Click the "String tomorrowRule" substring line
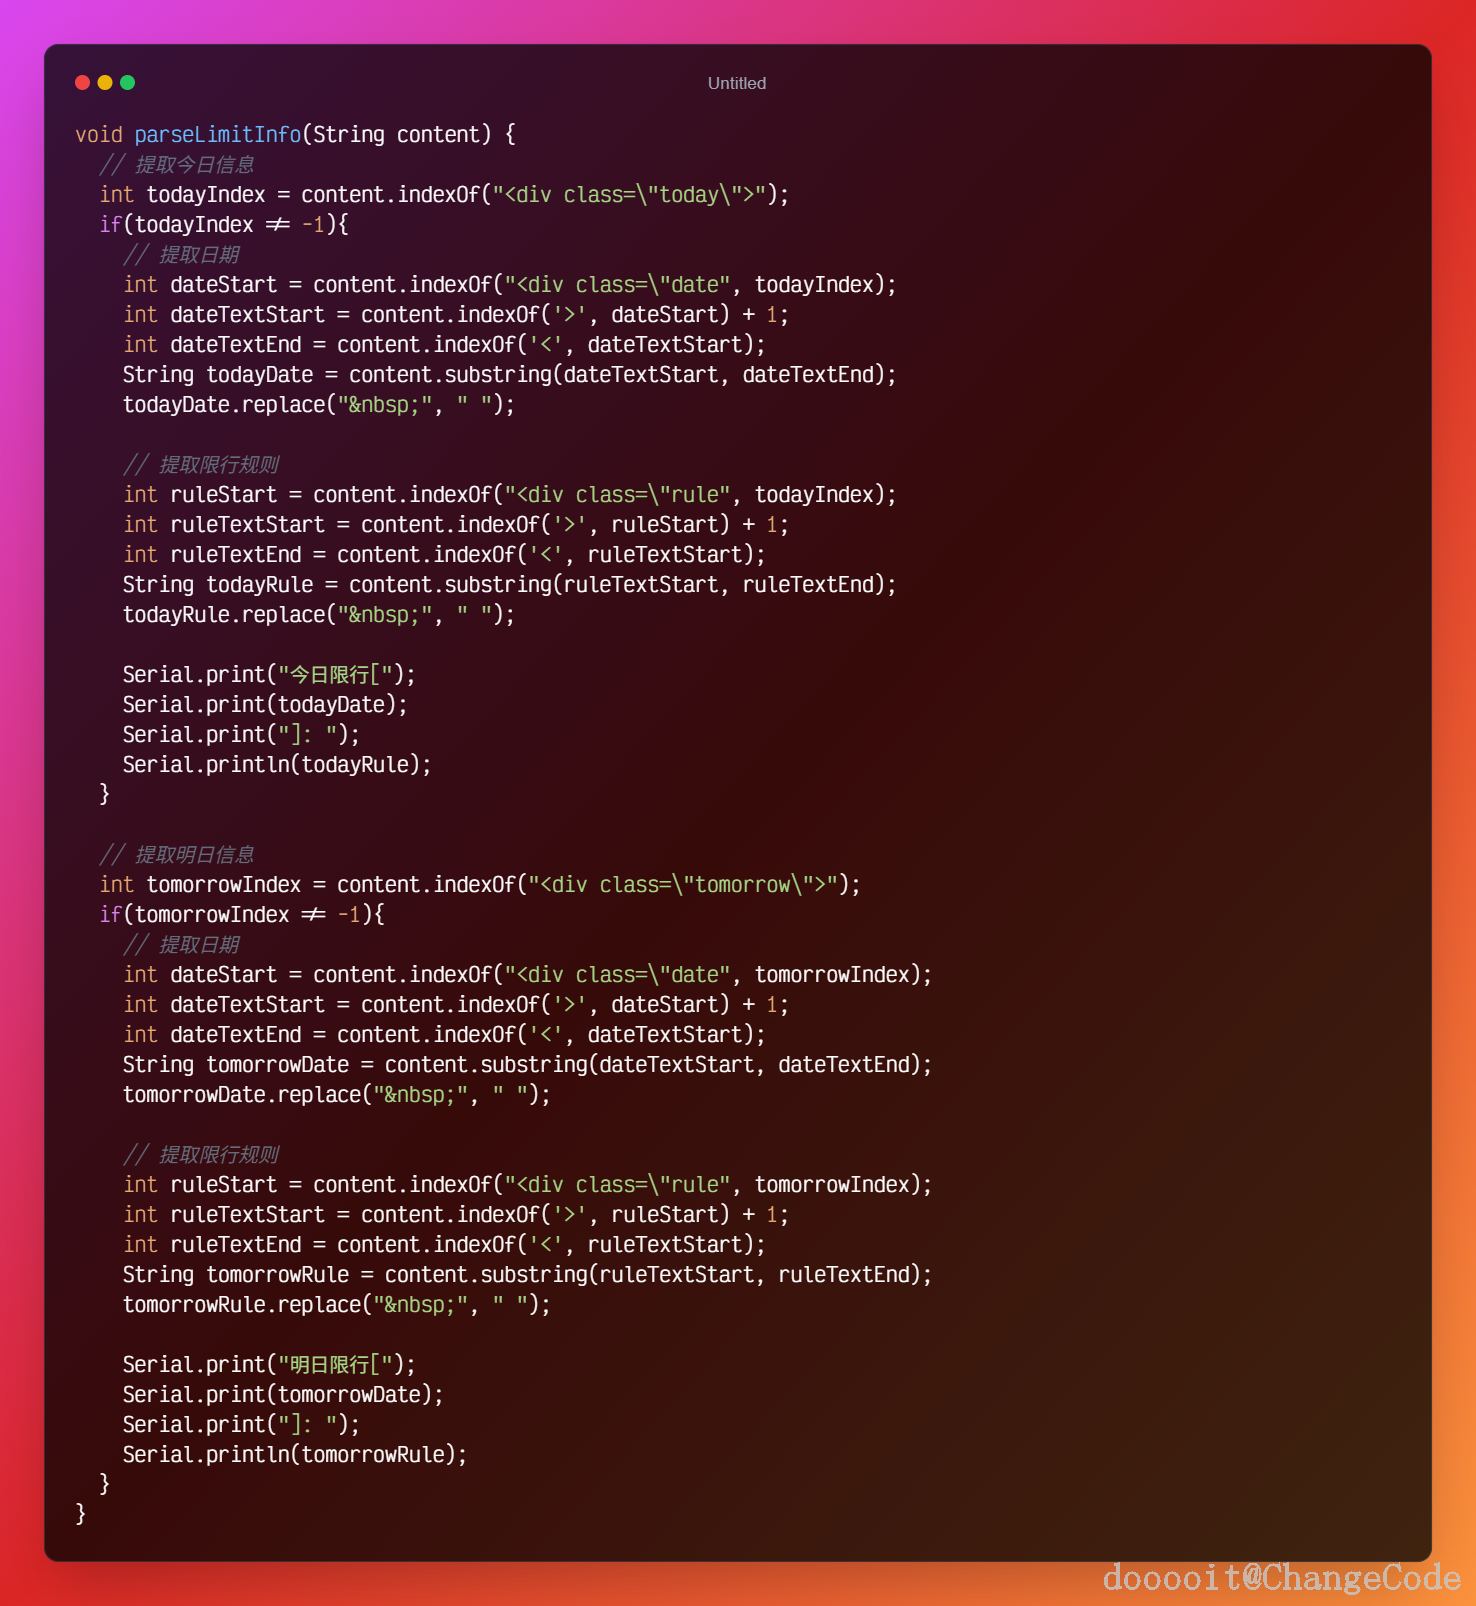Viewport: 1476px width, 1606px height. click(x=528, y=1275)
